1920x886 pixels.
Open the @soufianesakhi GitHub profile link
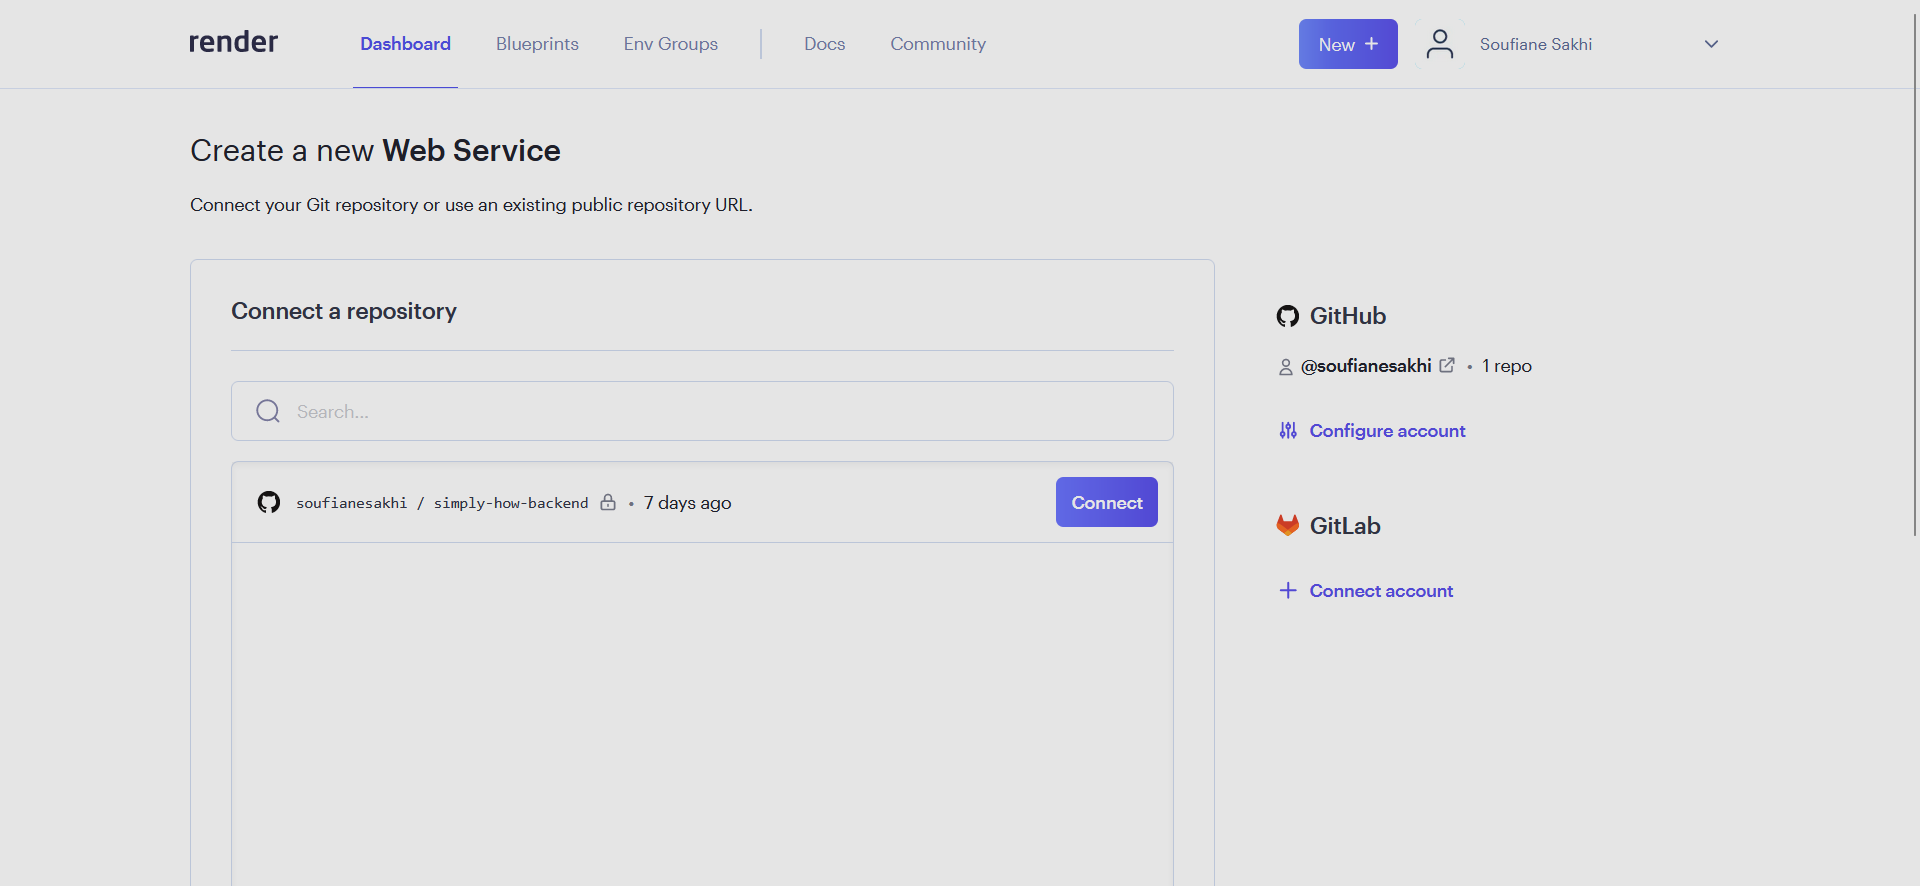(1366, 366)
